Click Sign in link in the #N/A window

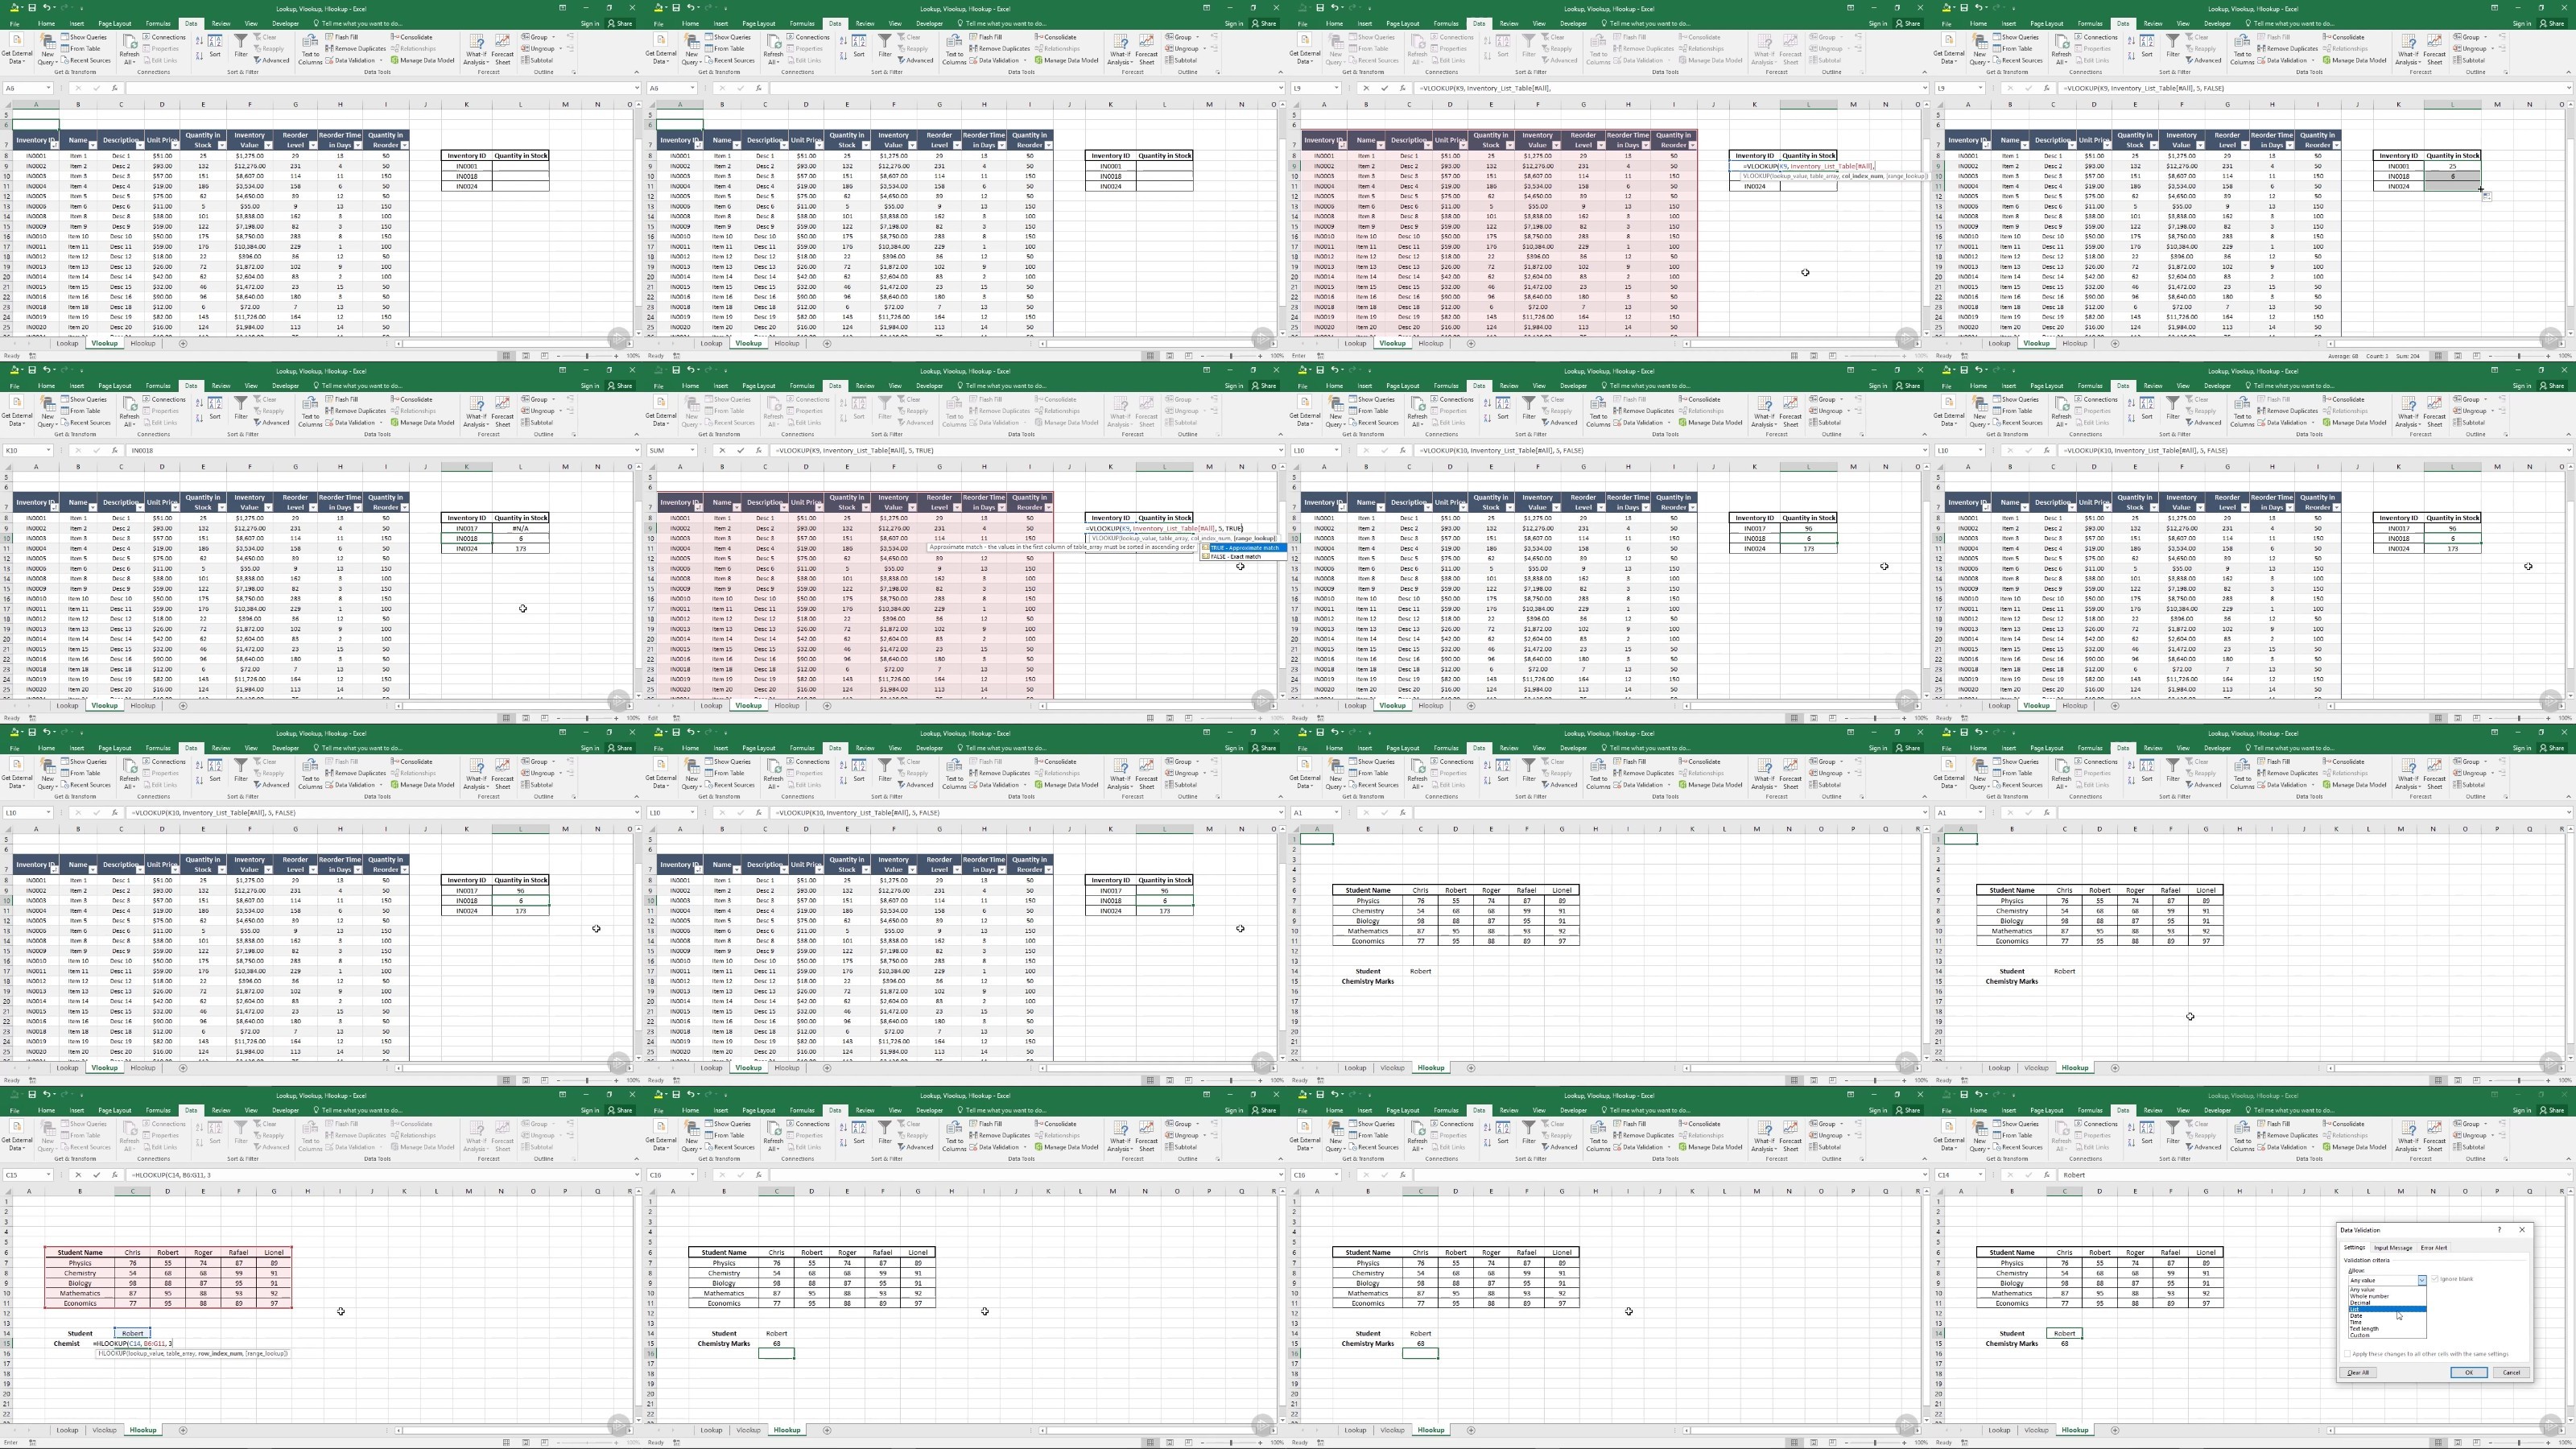[590, 386]
